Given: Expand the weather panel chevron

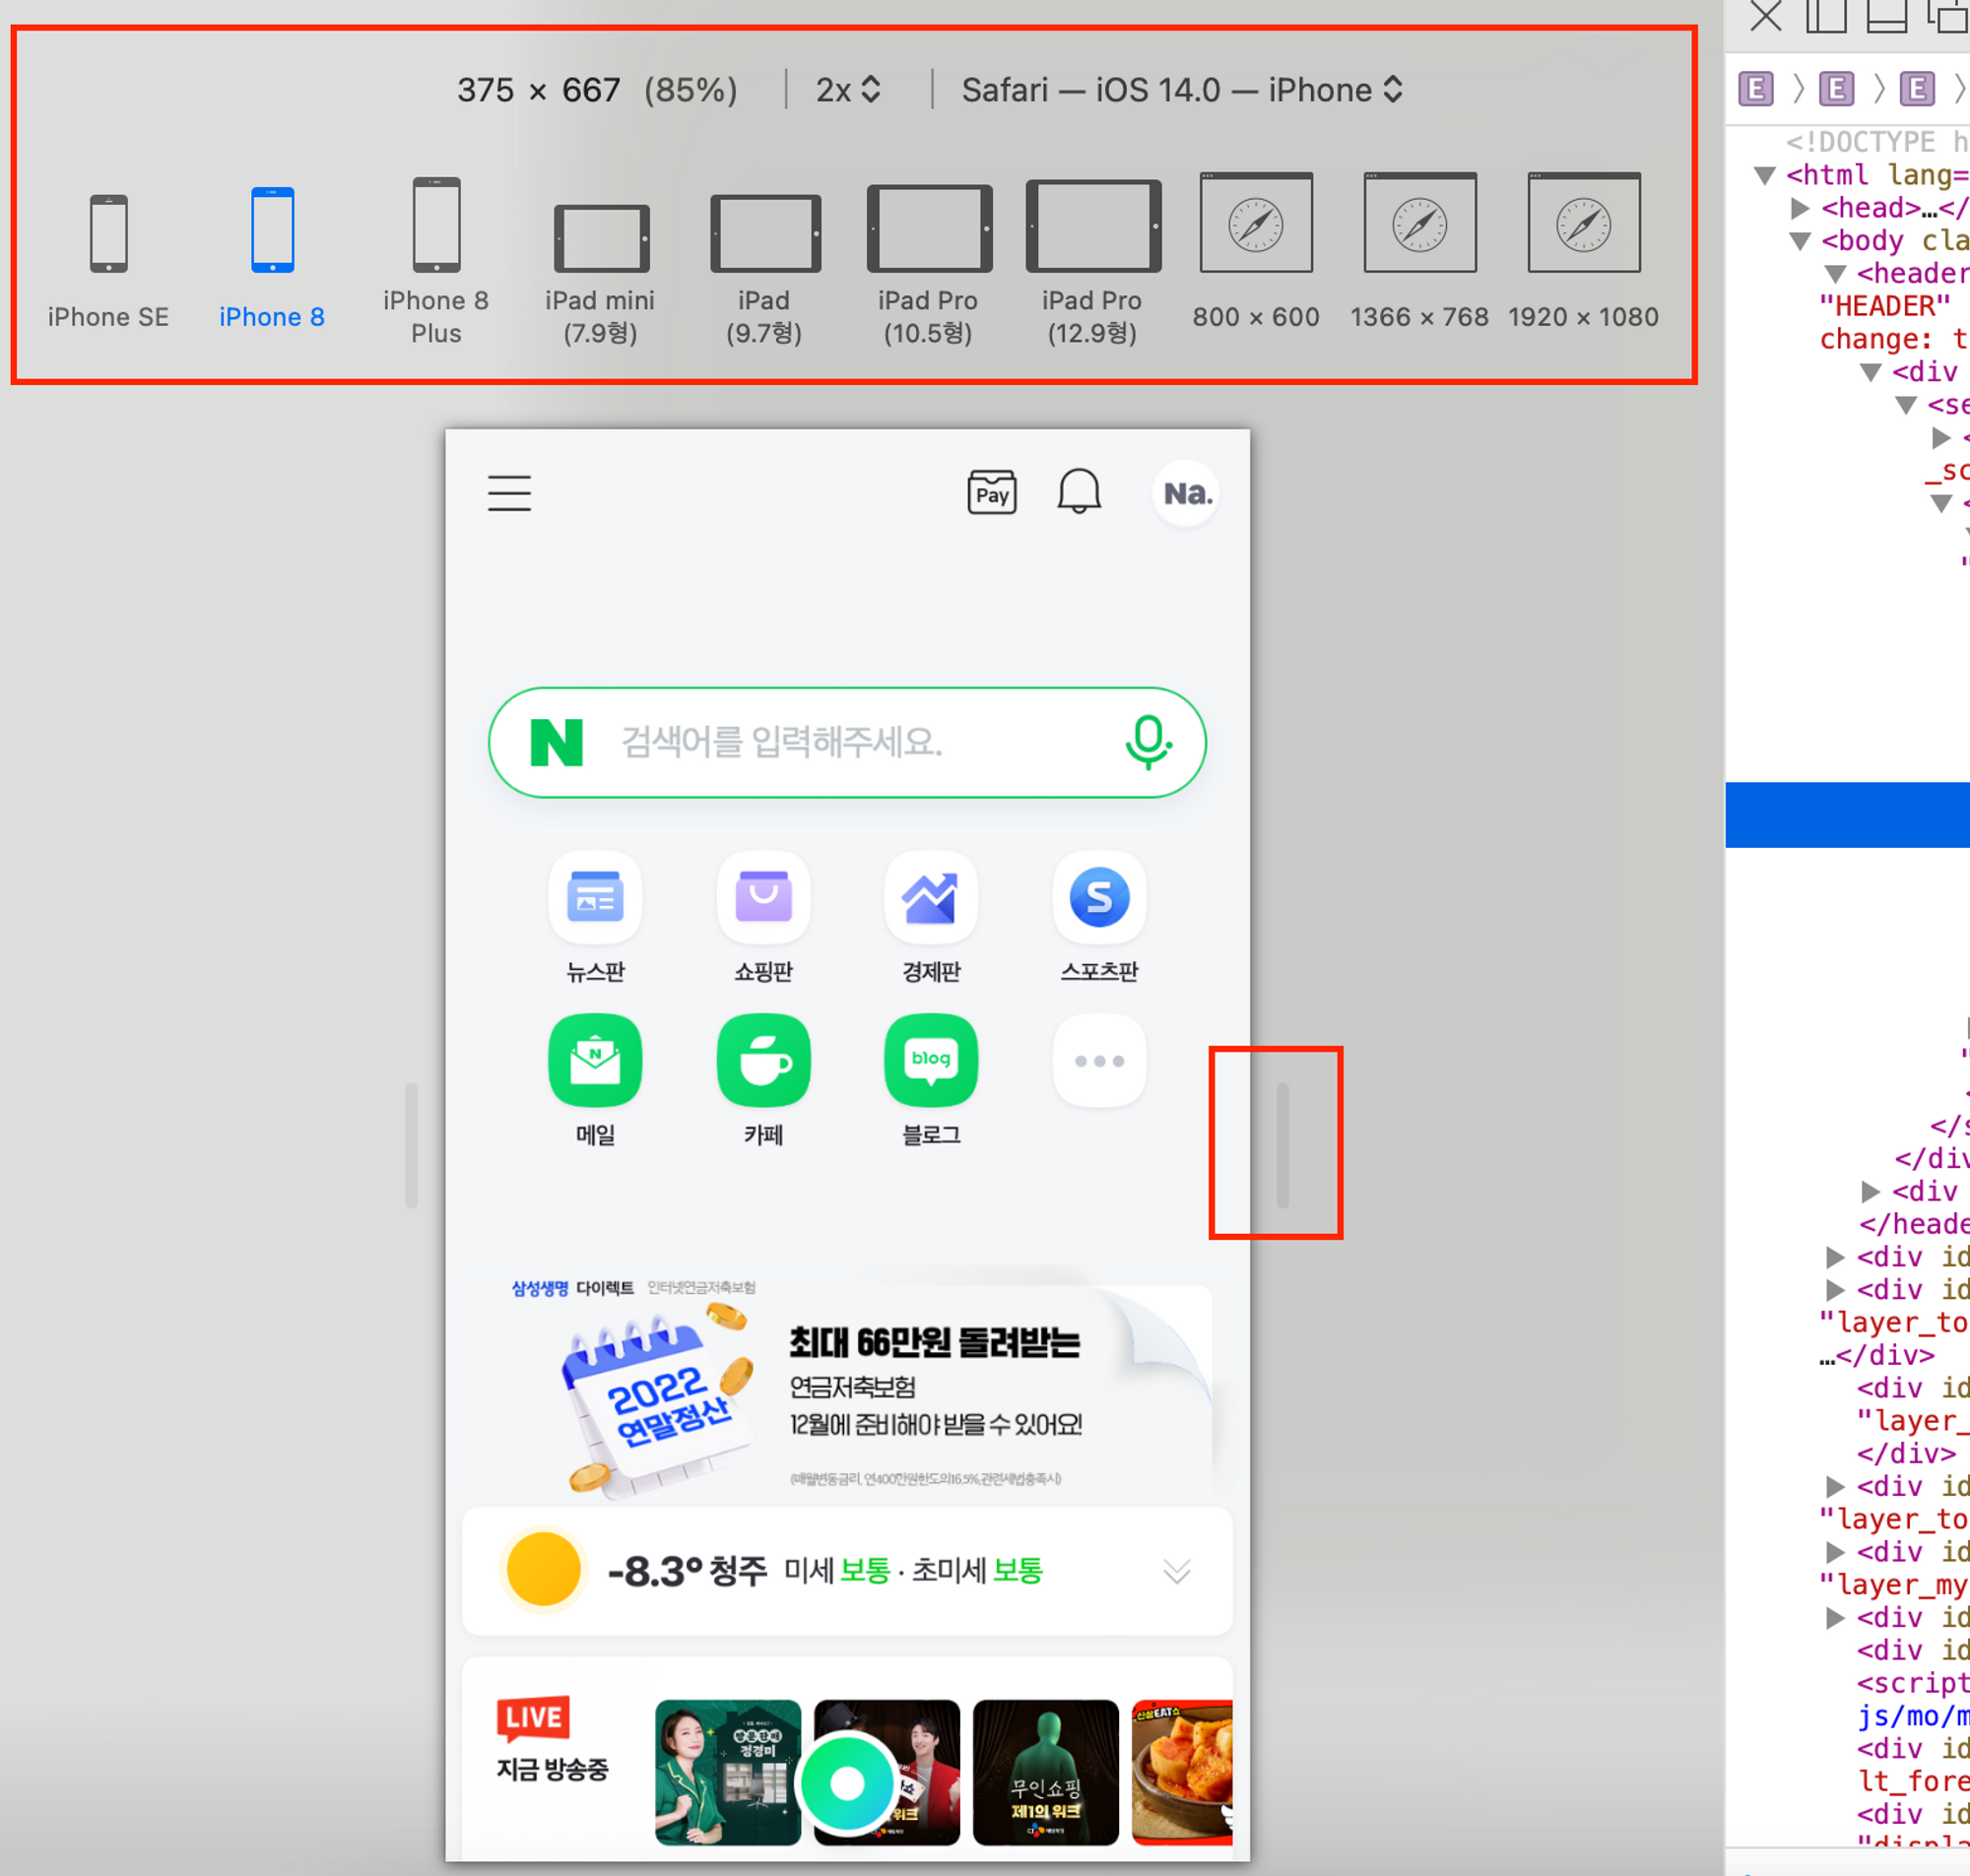Looking at the screenshot, I should [1176, 1571].
